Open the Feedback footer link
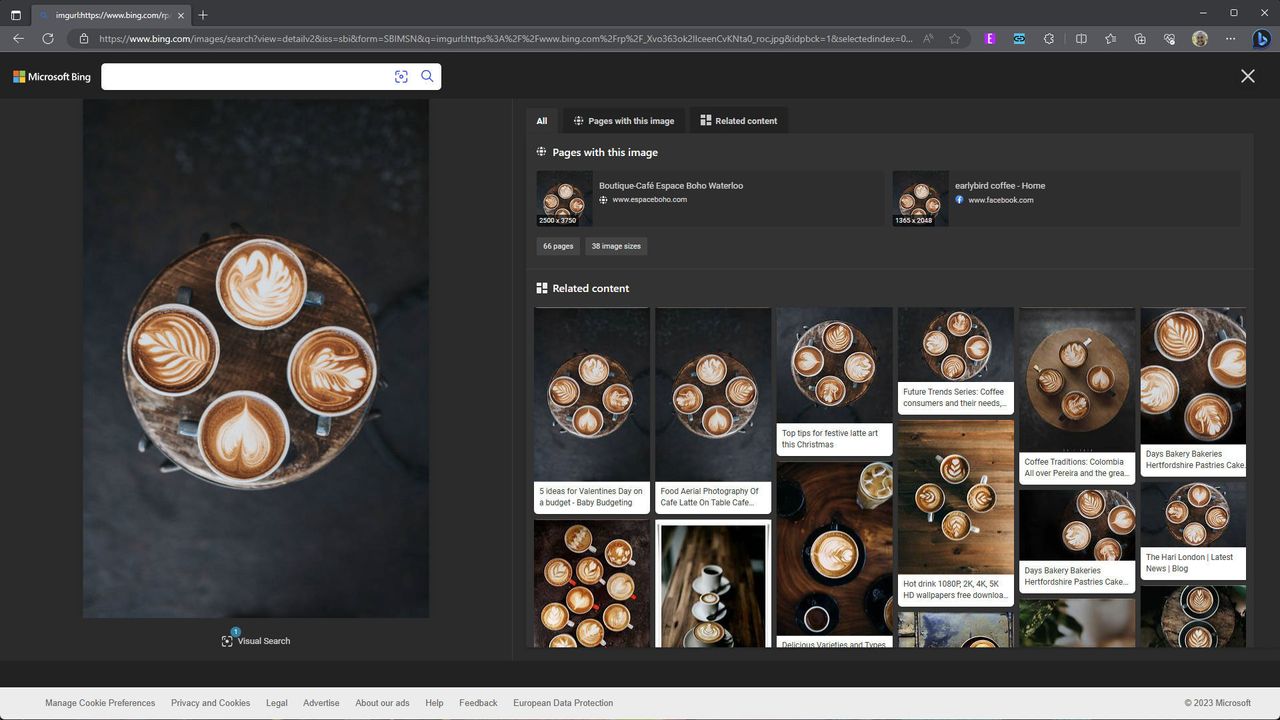The height and width of the screenshot is (720, 1280). click(478, 703)
